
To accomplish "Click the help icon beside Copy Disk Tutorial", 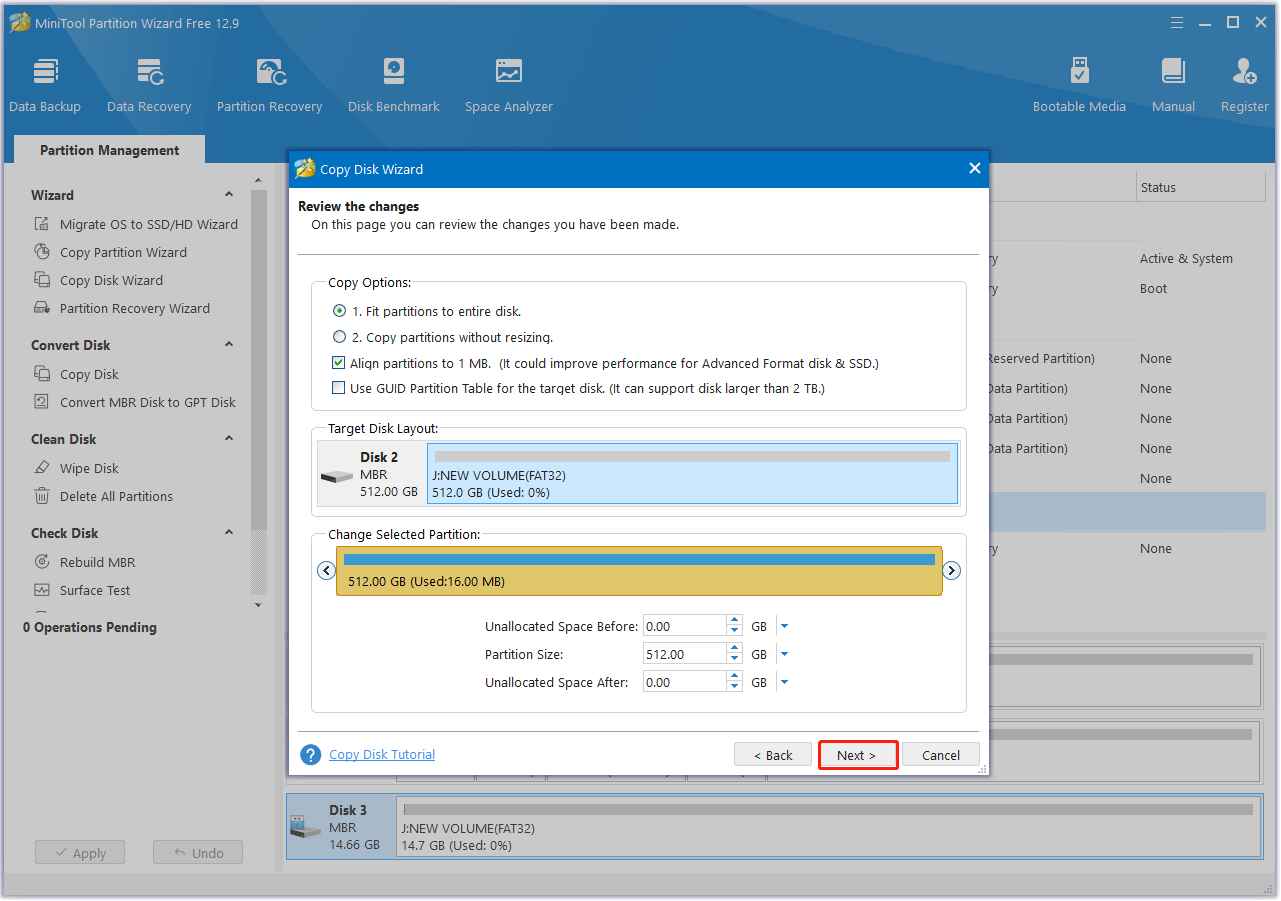I will [x=310, y=755].
